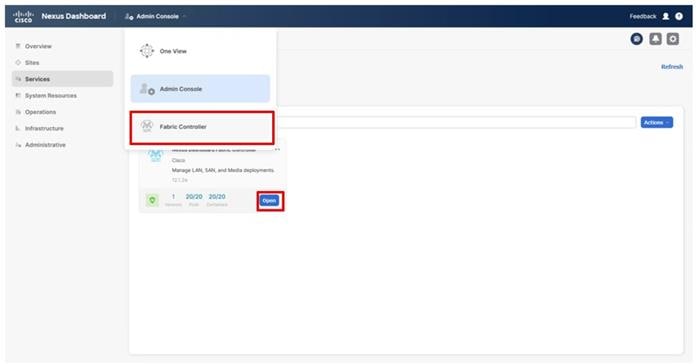Screen dimensions: 696x364
Task: Click the Open button on the service card
Action: (269, 201)
